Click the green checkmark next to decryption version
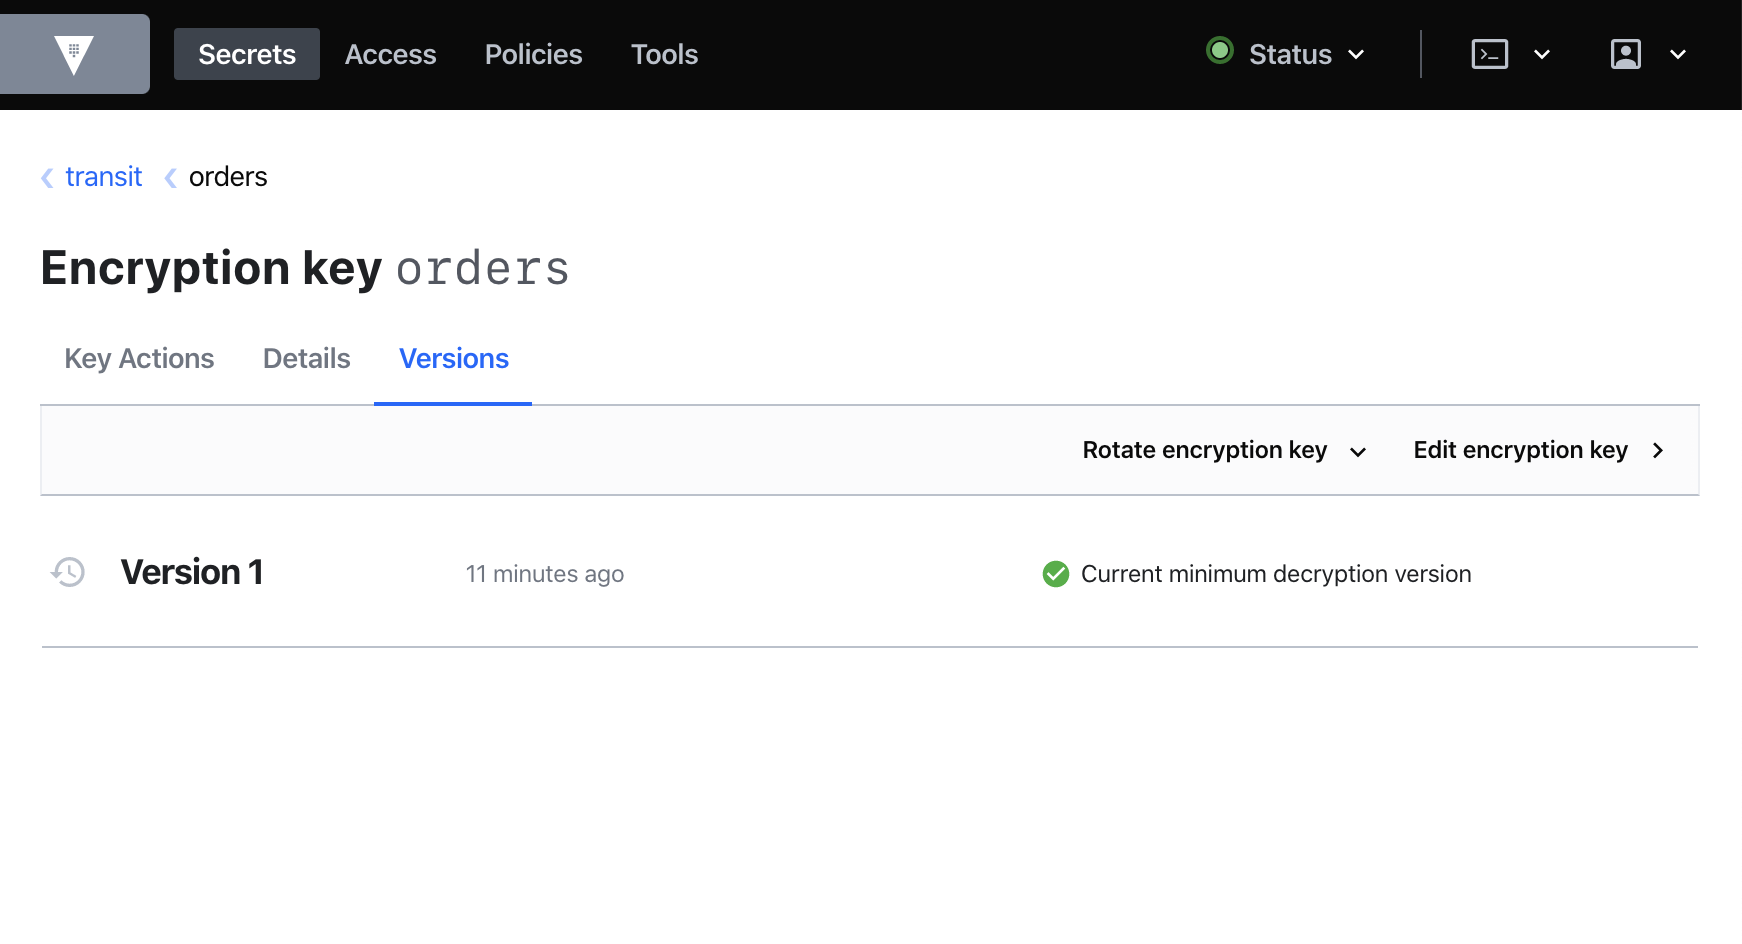This screenshot has height=944, width=1742. 1055,574
